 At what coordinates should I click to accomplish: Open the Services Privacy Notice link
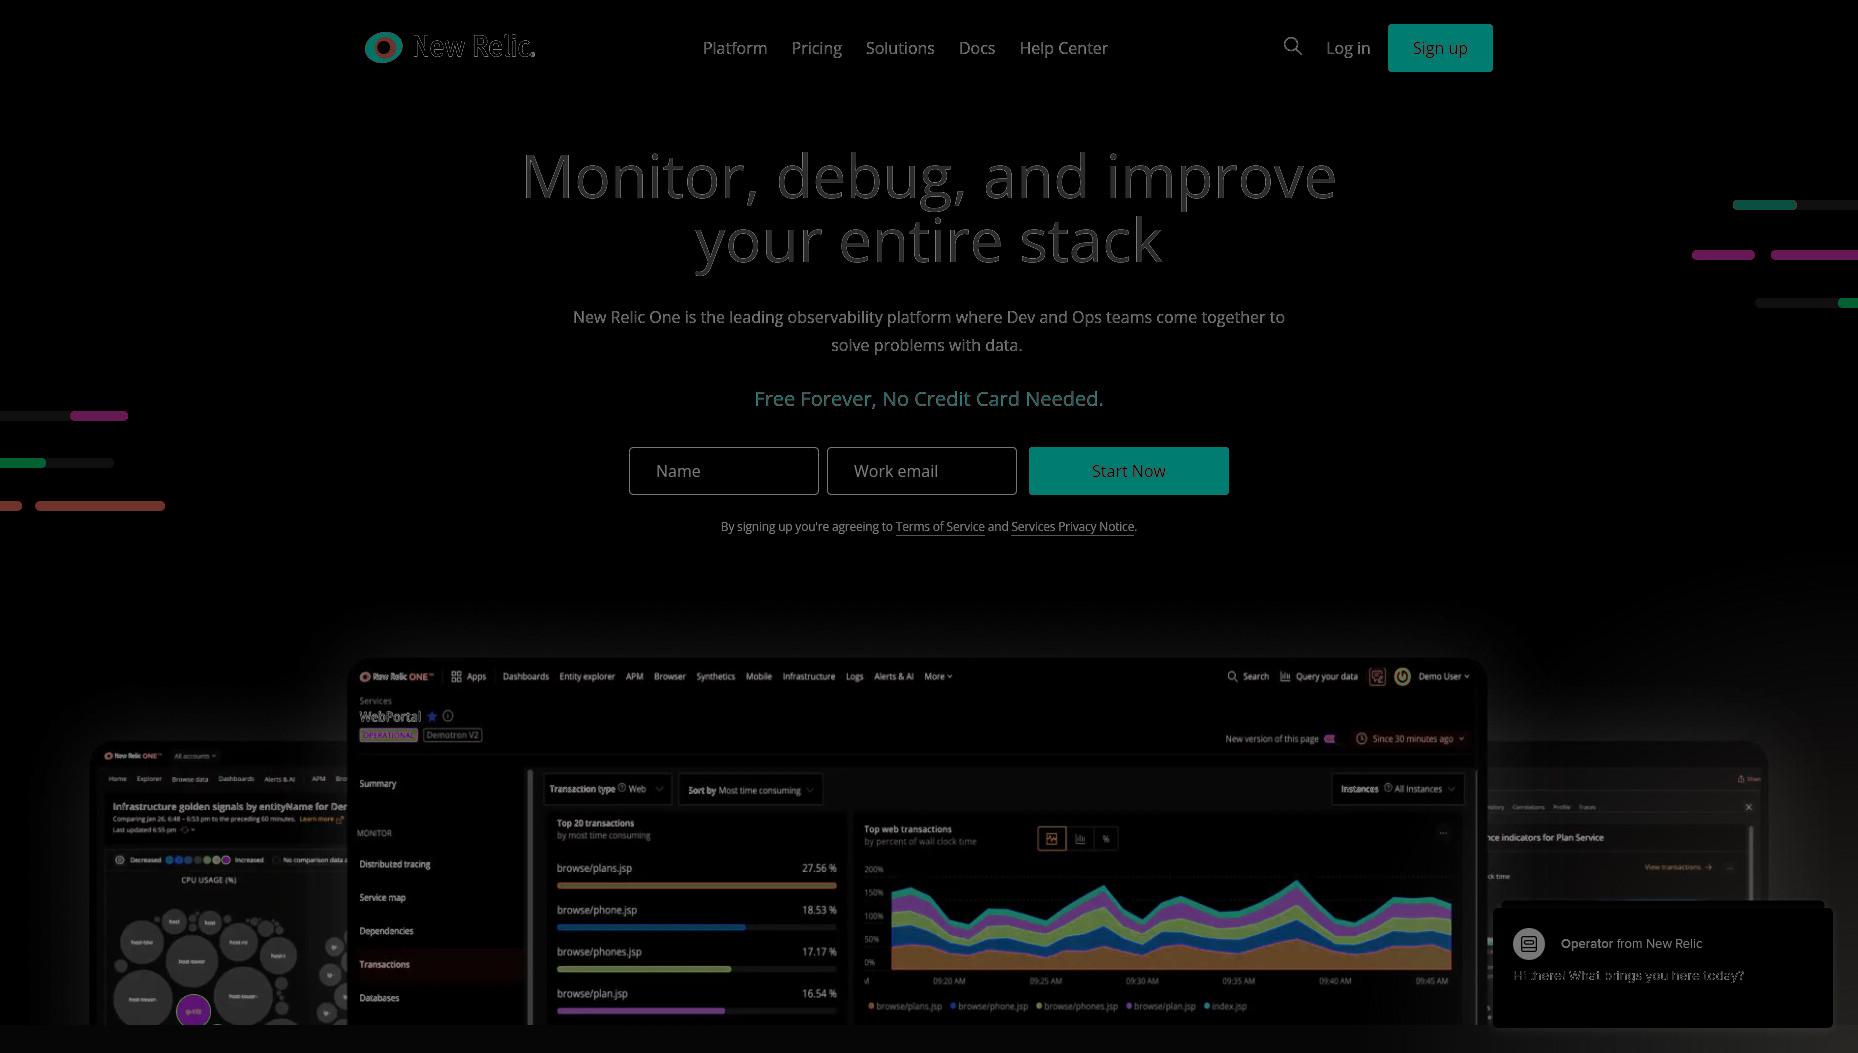(1072, 527)
